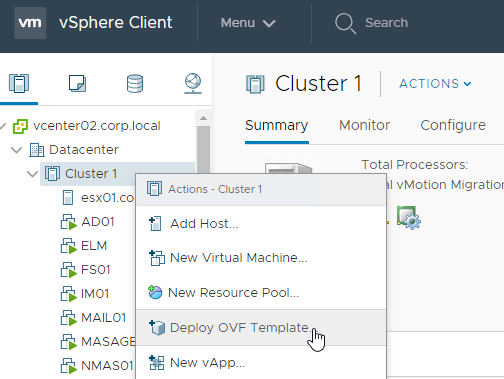Screen dimensions: 504x379
Task: Switch to the Monitor tab
Action: pyautogui.click(x=364, y=125)
